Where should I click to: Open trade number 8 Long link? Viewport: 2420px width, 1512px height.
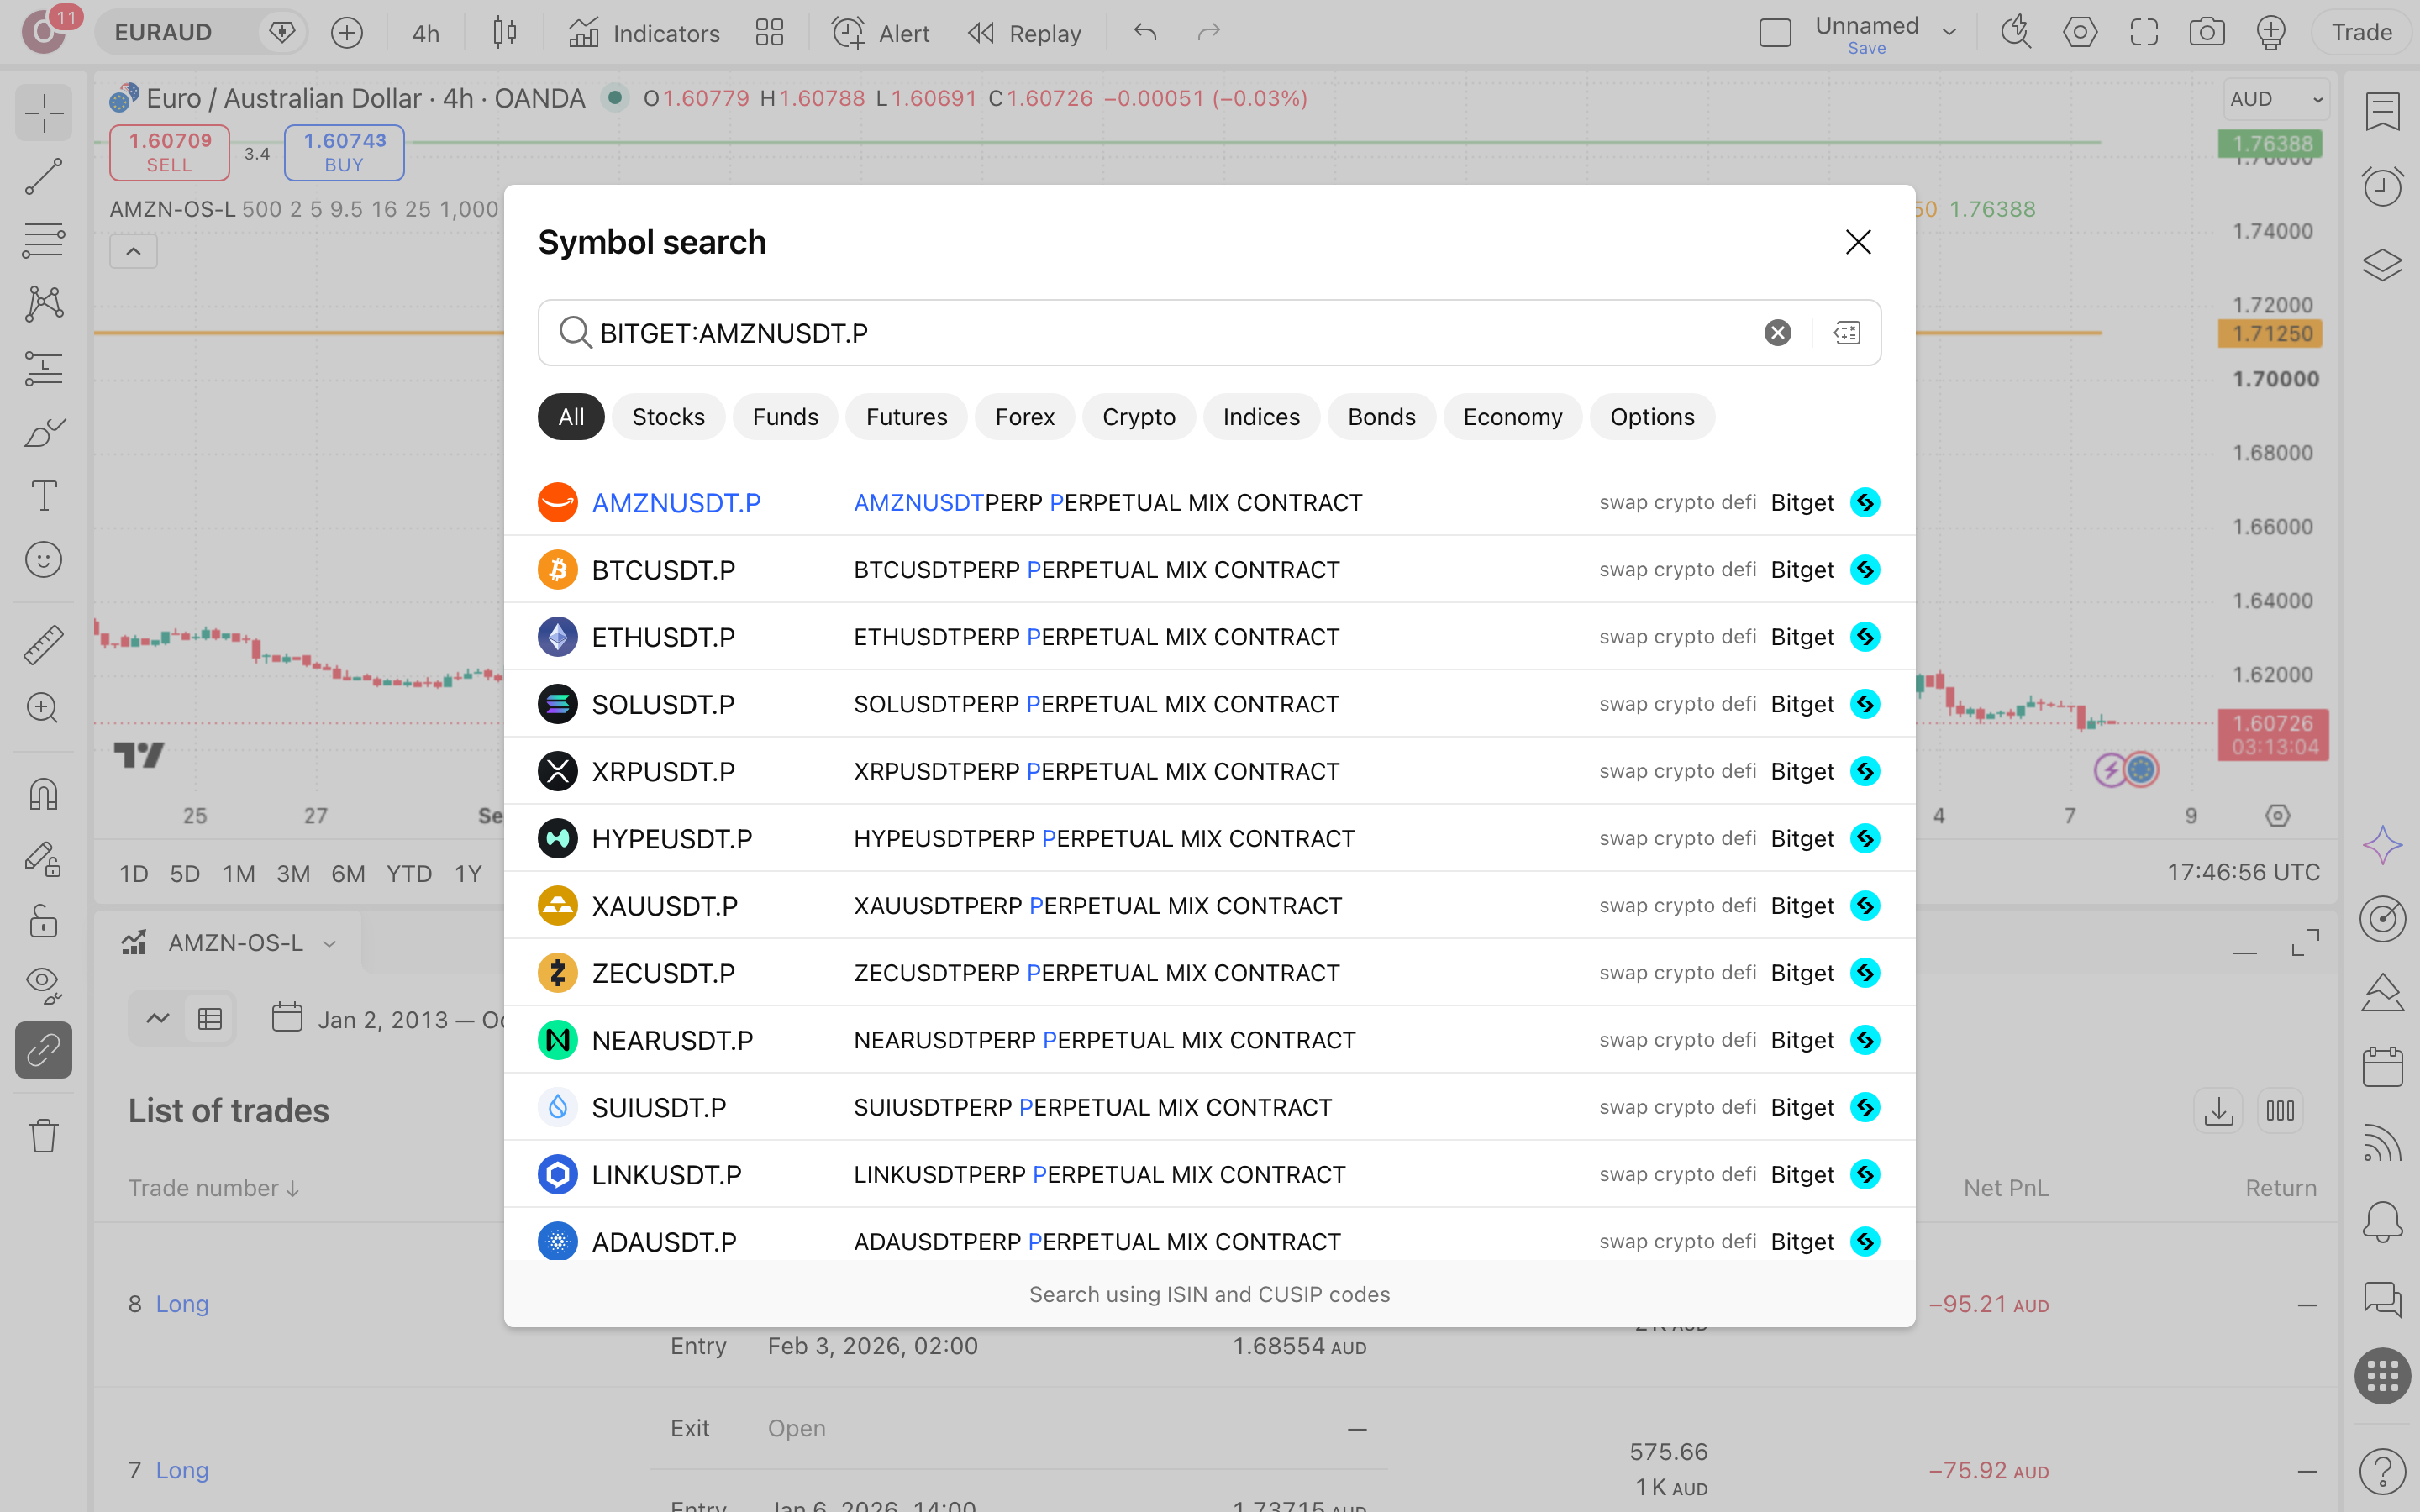[x=181, y=1304]
